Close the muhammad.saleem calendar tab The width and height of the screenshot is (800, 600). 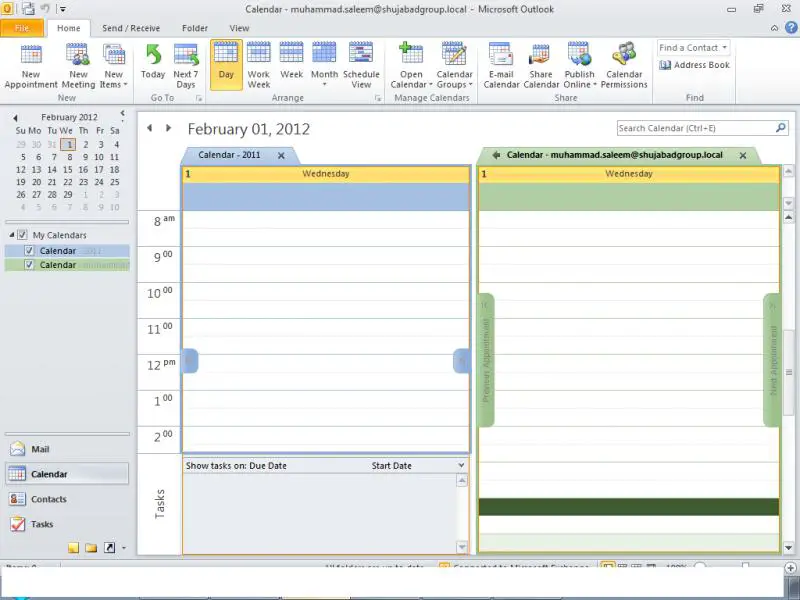pyautogui.click(x=743, y=156)
